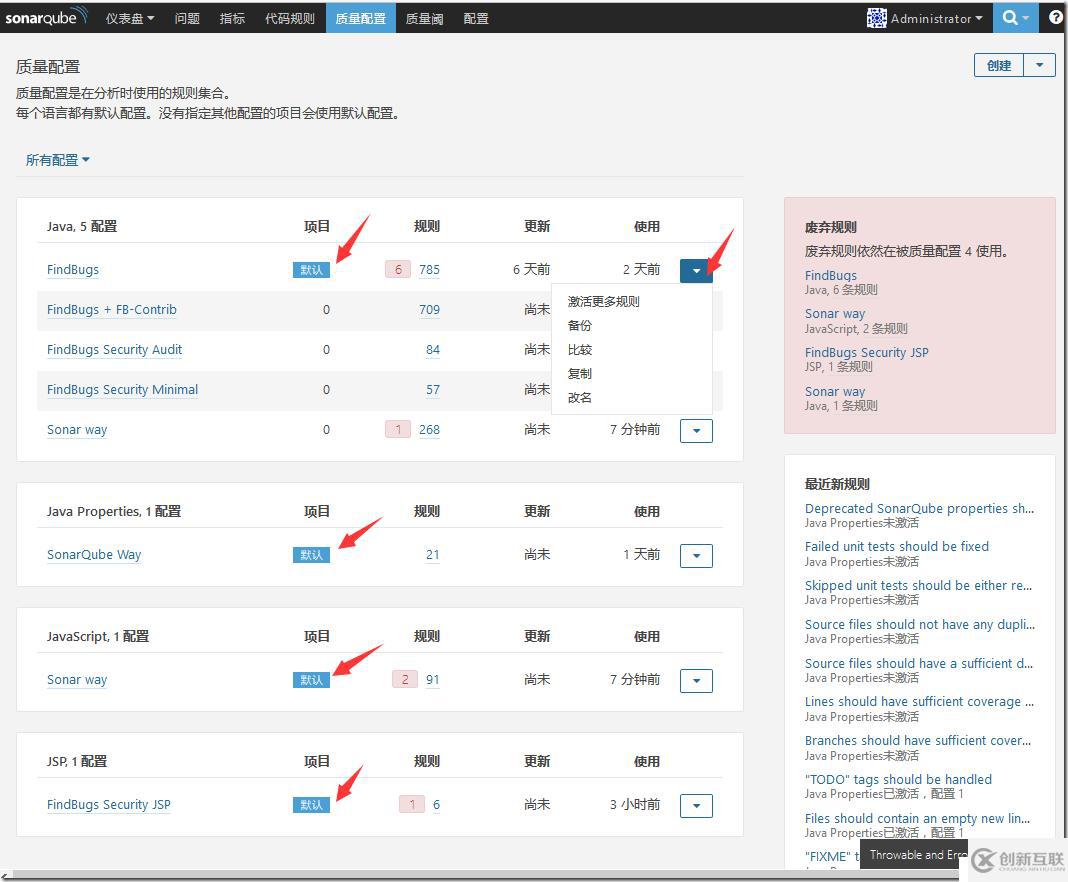This screenshot has width=1068, height=882.
Task: Open the FindBugs row actions dropdown
Action: pyautogui.click(x=696, y=270)
